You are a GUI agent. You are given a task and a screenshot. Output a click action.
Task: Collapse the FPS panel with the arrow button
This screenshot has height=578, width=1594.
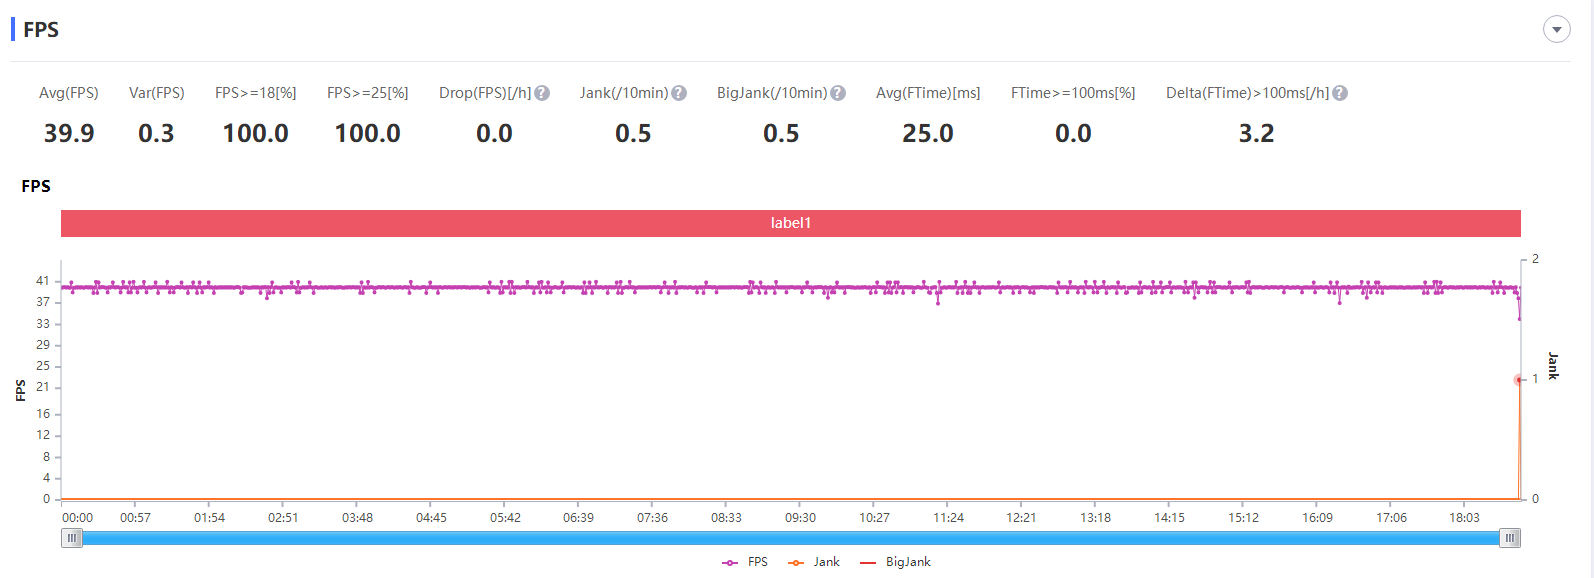point(1556,29)
